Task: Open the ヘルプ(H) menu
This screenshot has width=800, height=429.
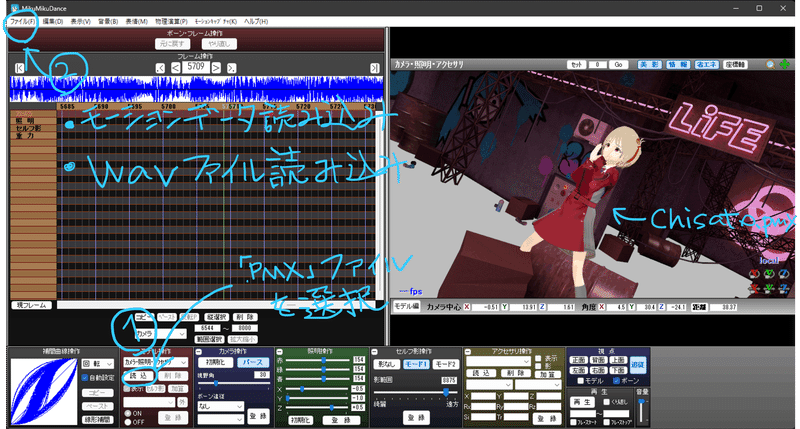Action: pos(256,21)
